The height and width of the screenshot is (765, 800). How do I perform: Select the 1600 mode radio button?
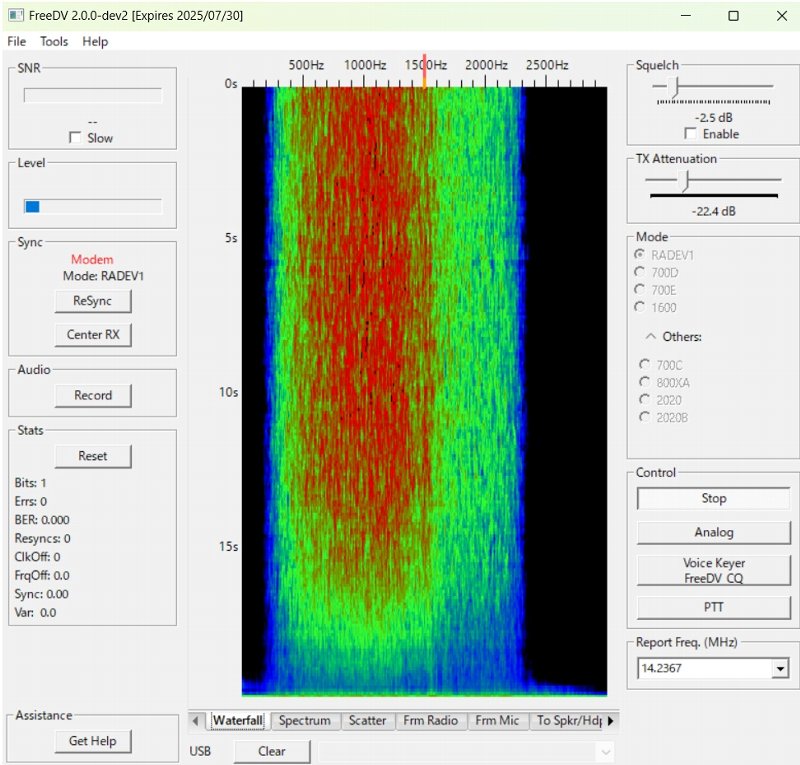click(639, 307)
